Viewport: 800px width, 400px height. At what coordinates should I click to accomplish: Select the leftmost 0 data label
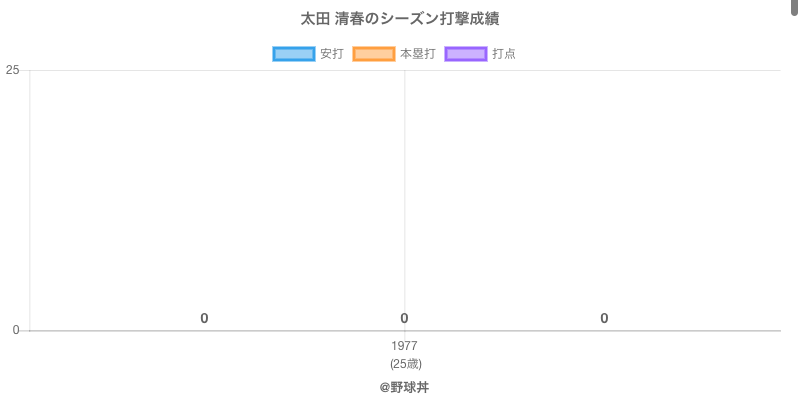[x=204, y=318]
